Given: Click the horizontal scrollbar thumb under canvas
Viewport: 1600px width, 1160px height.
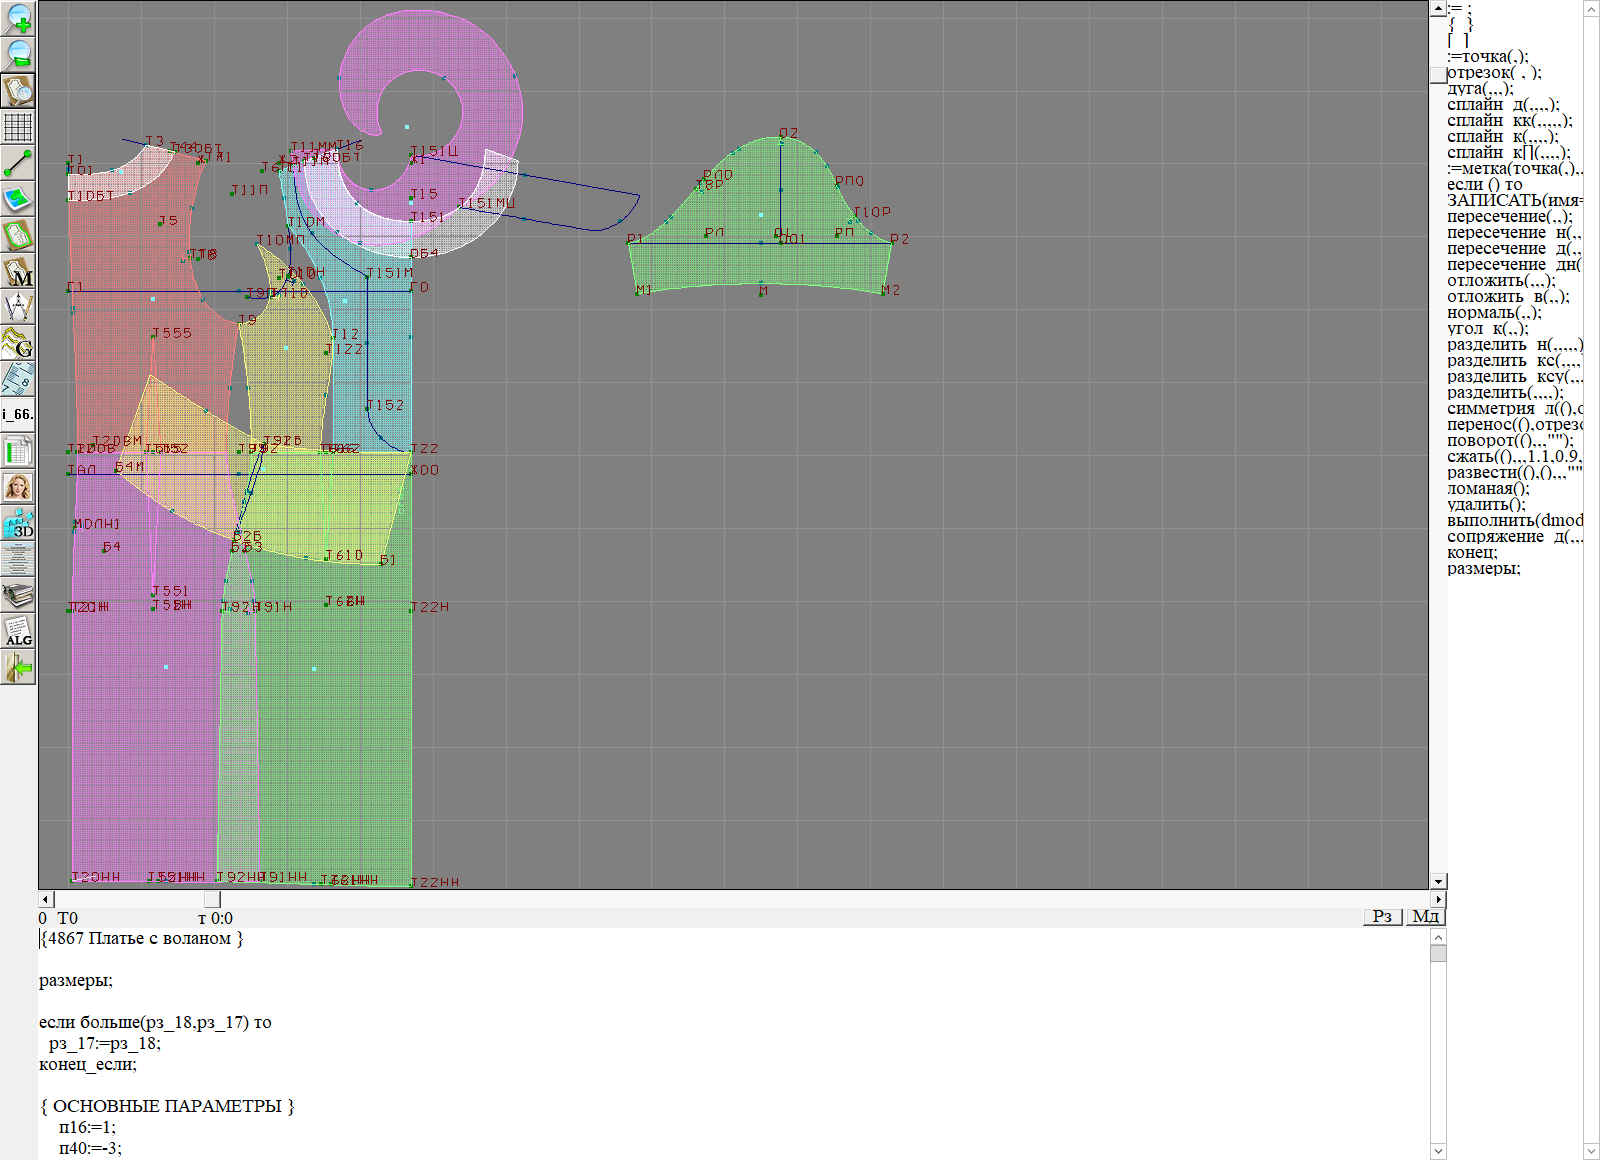Looking at the screenshot, I should click(212, 899).
